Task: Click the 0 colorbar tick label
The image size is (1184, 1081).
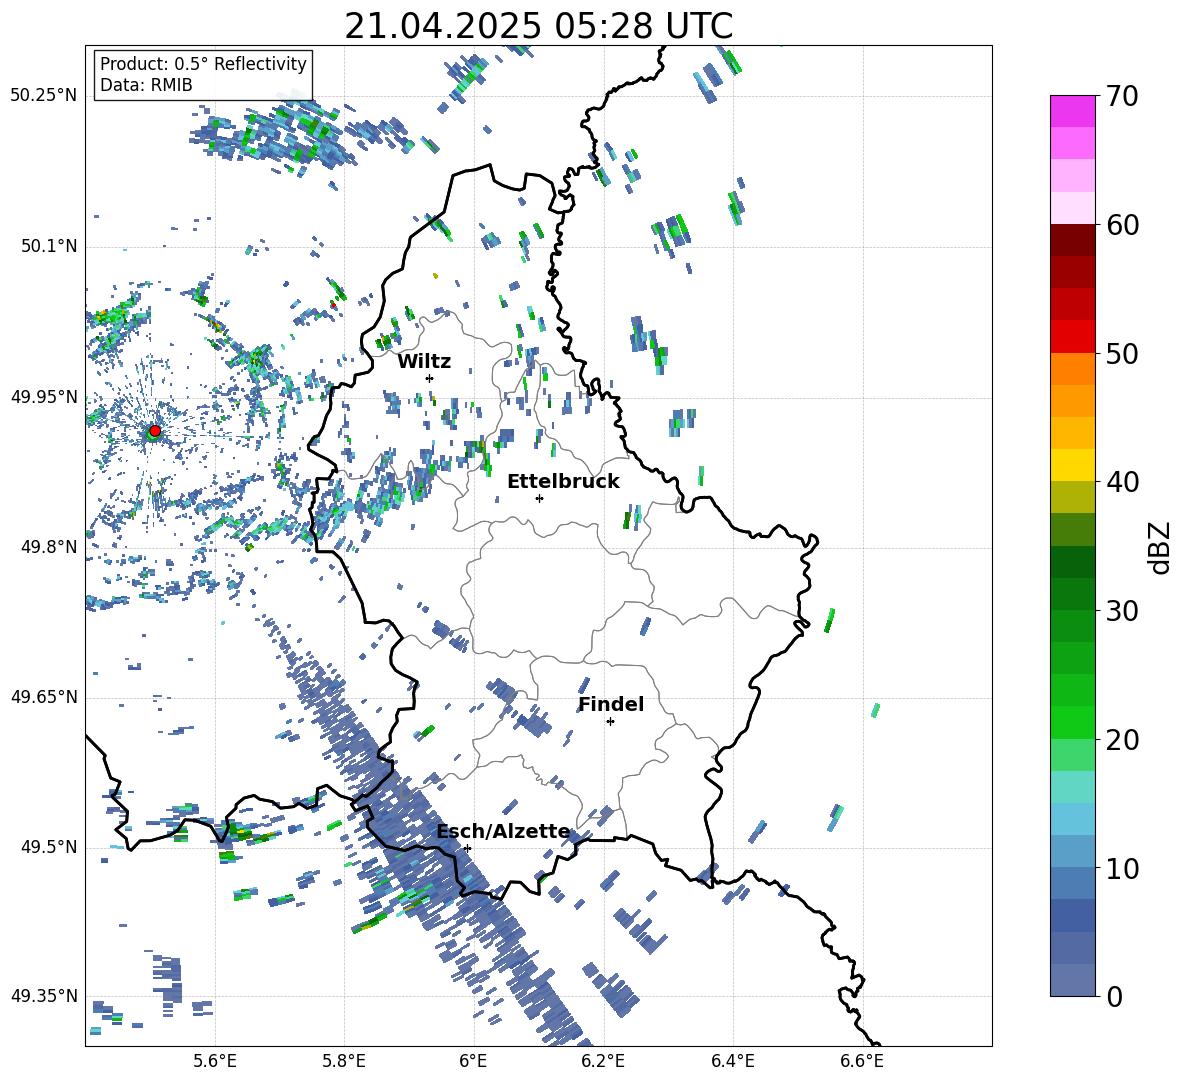Action: (x=1114, y=996)
